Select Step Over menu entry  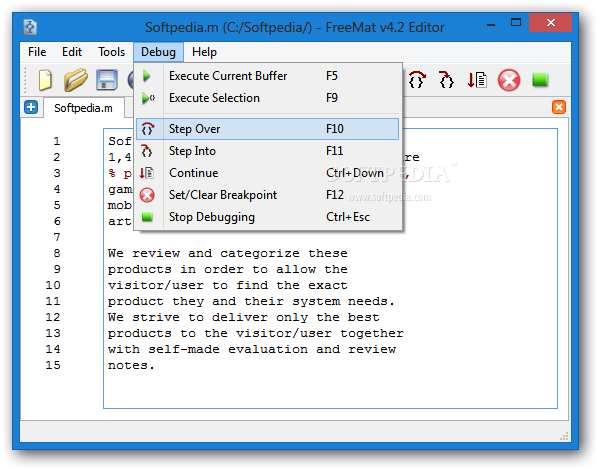[267, 129]
